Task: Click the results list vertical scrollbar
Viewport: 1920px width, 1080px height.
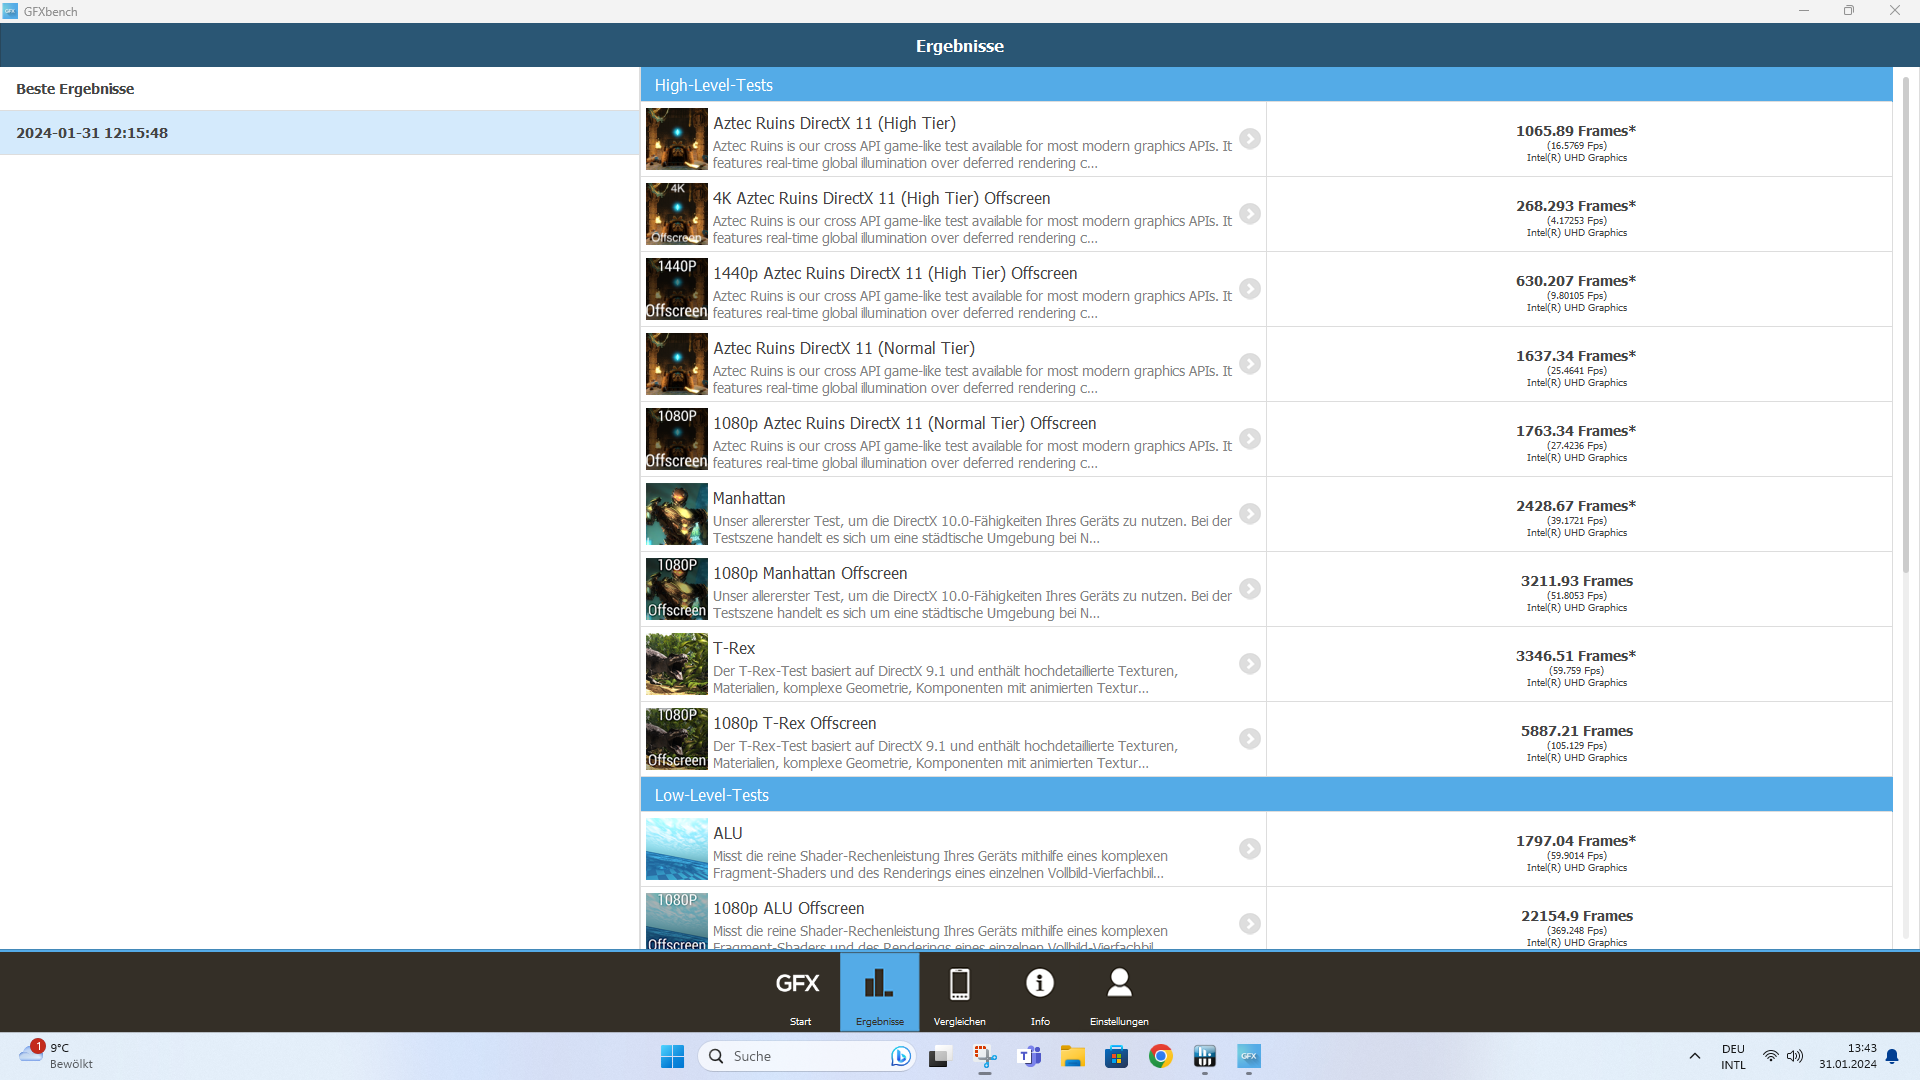Action: coord(1906,325)
